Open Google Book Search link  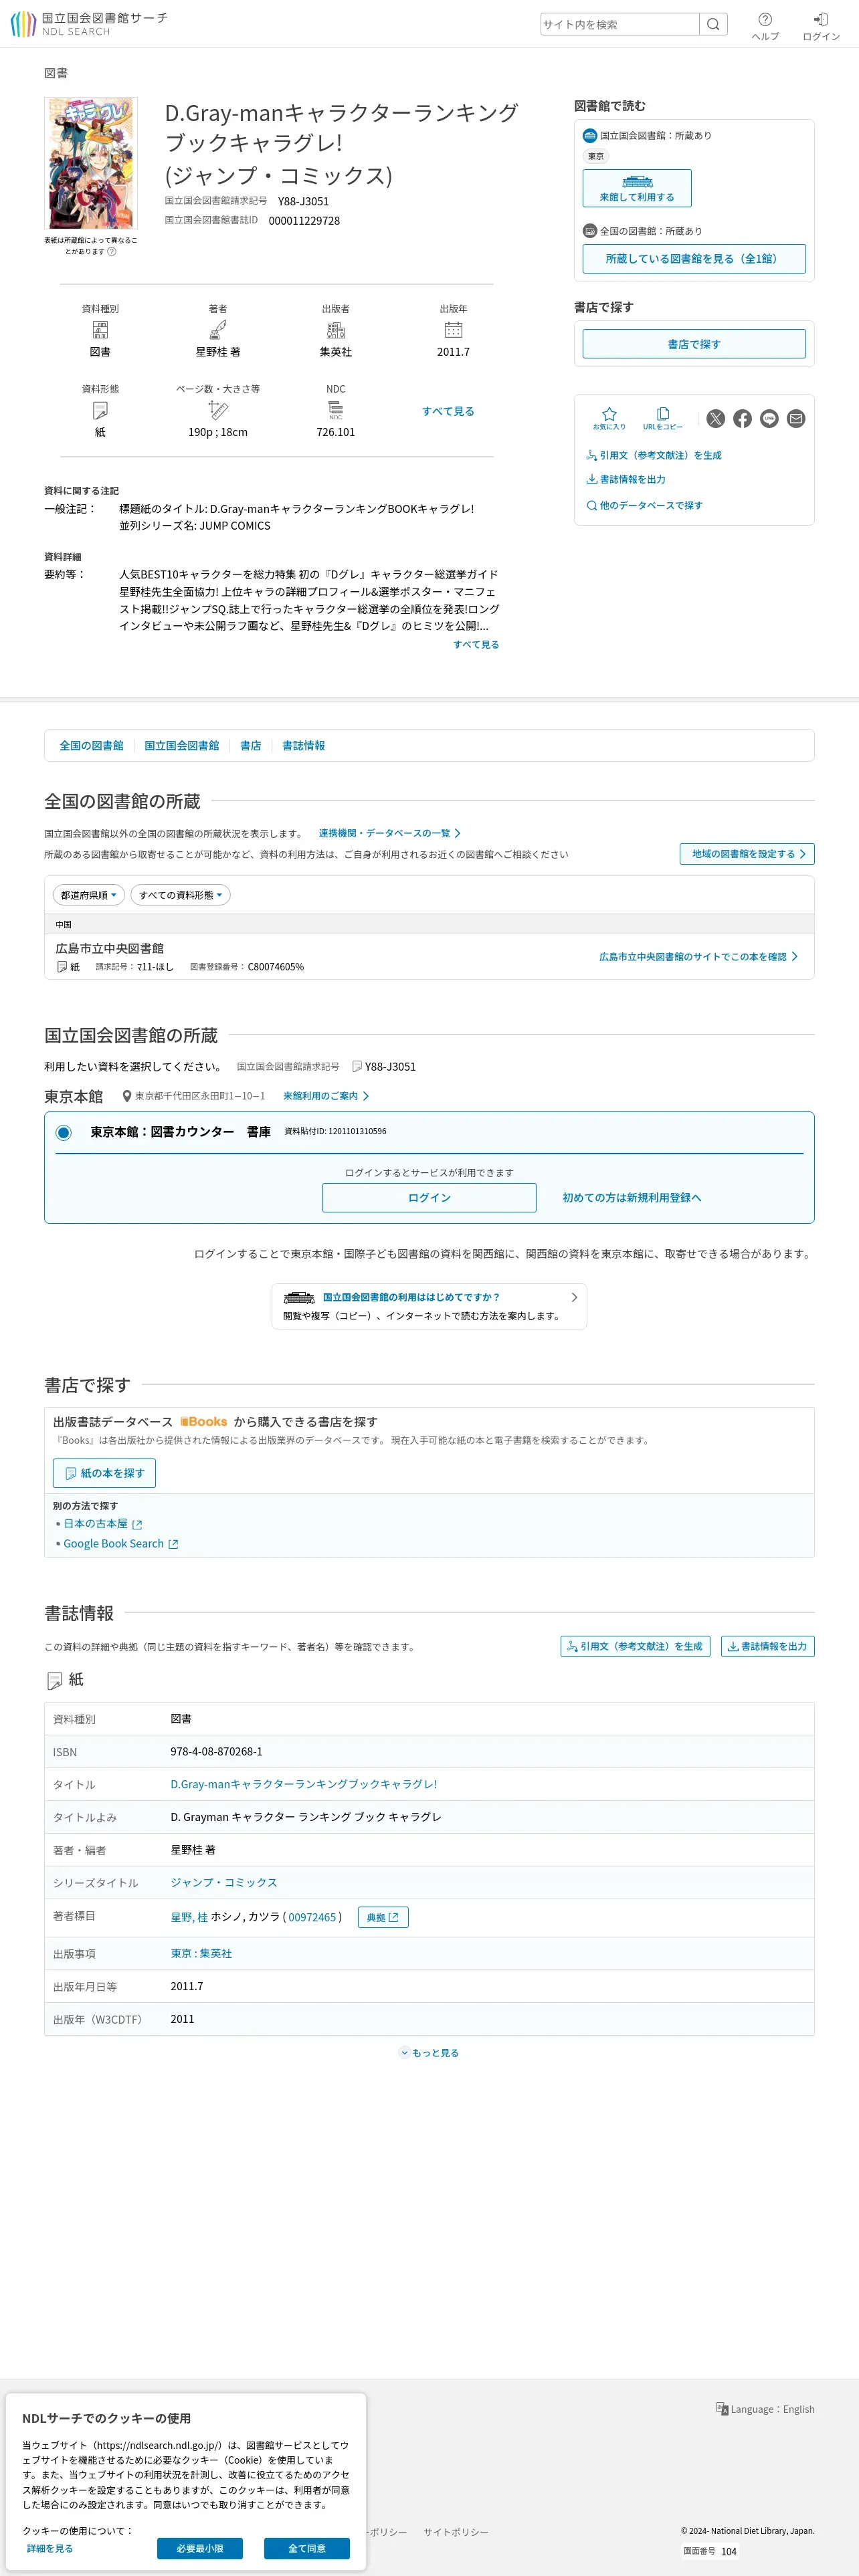pos(121,1544)
